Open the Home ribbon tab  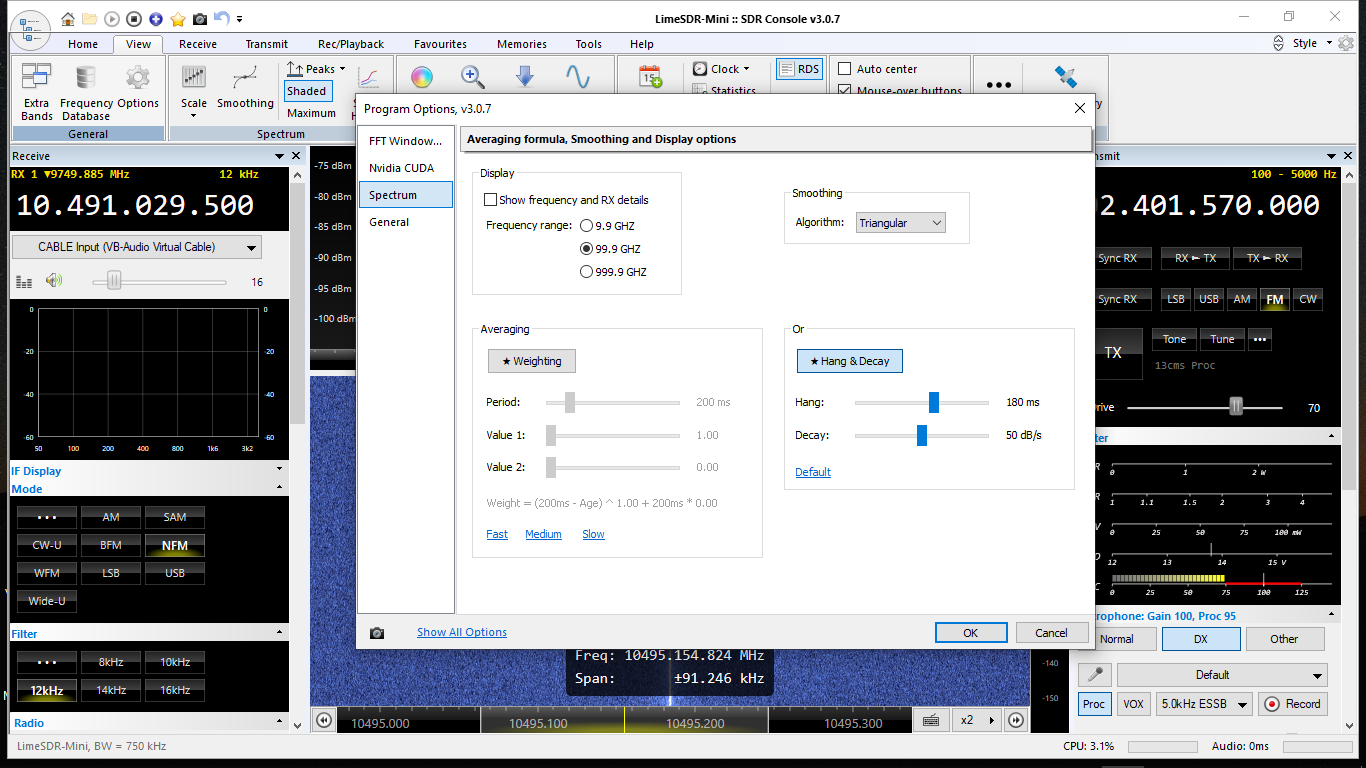coord(83,44)
